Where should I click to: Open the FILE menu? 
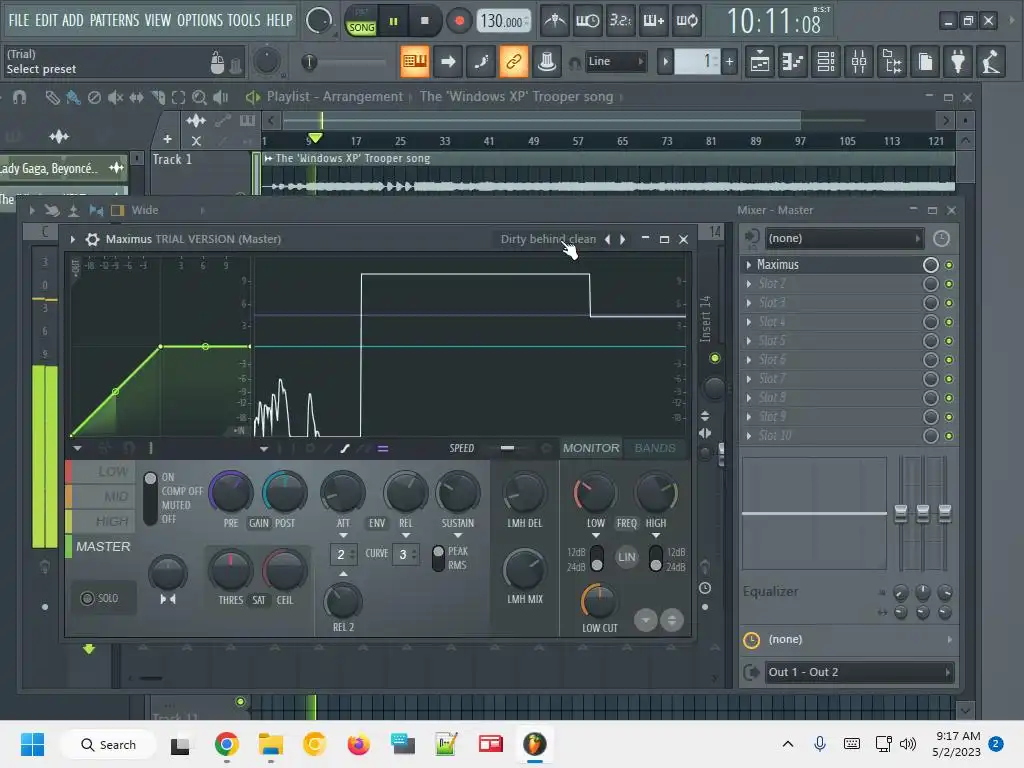click(x=19, y=20)
